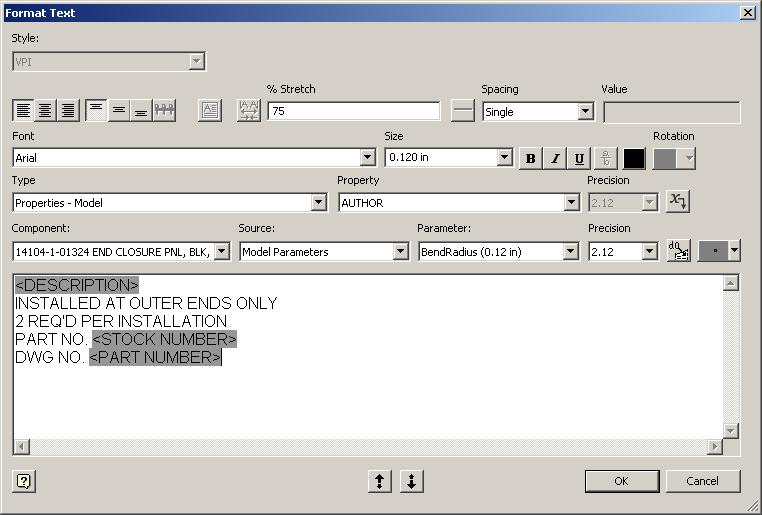Open the Spacing dropdown showing Single
This screenshot has height=515, width=762.
586,112
